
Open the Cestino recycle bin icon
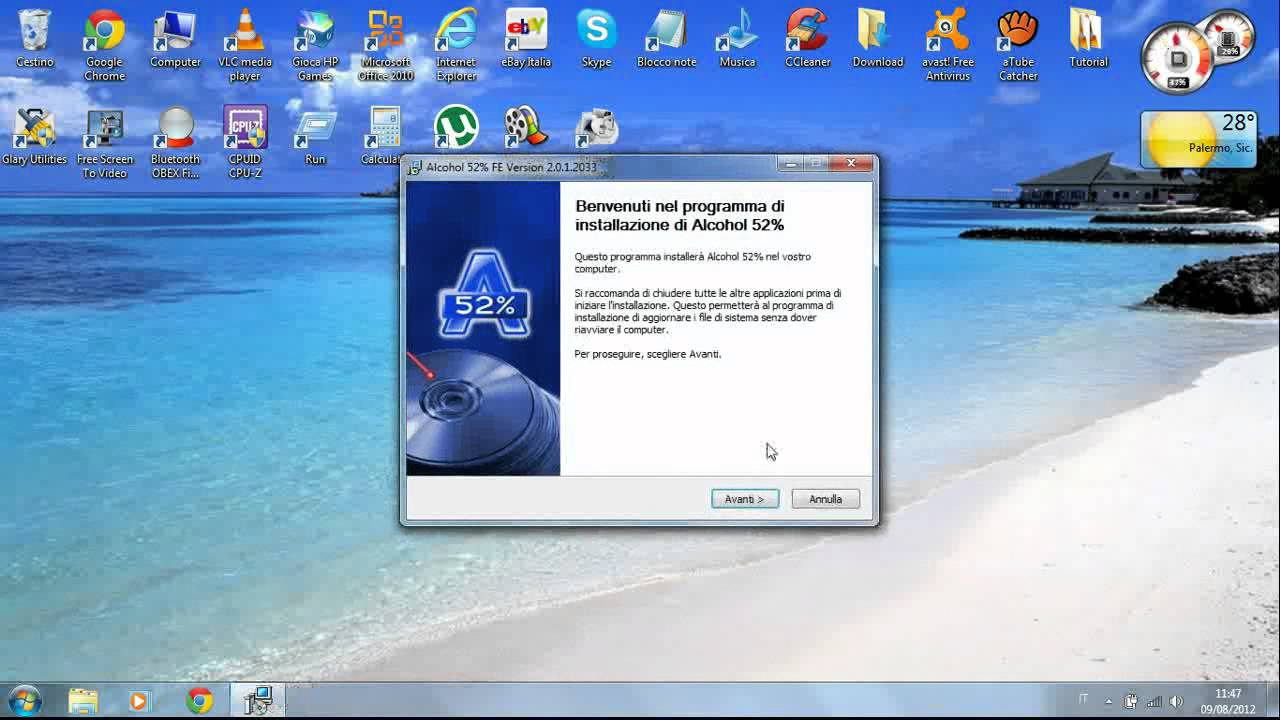pyautogui.click(x=35, y=39)
